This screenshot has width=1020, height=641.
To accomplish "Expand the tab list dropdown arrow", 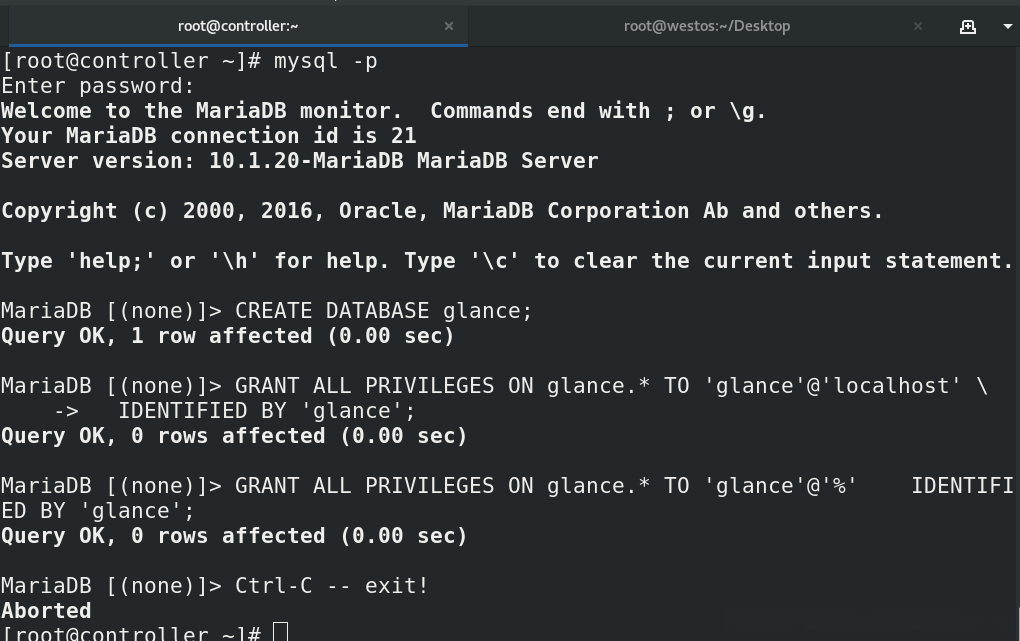I will [x=1007, y=27].
